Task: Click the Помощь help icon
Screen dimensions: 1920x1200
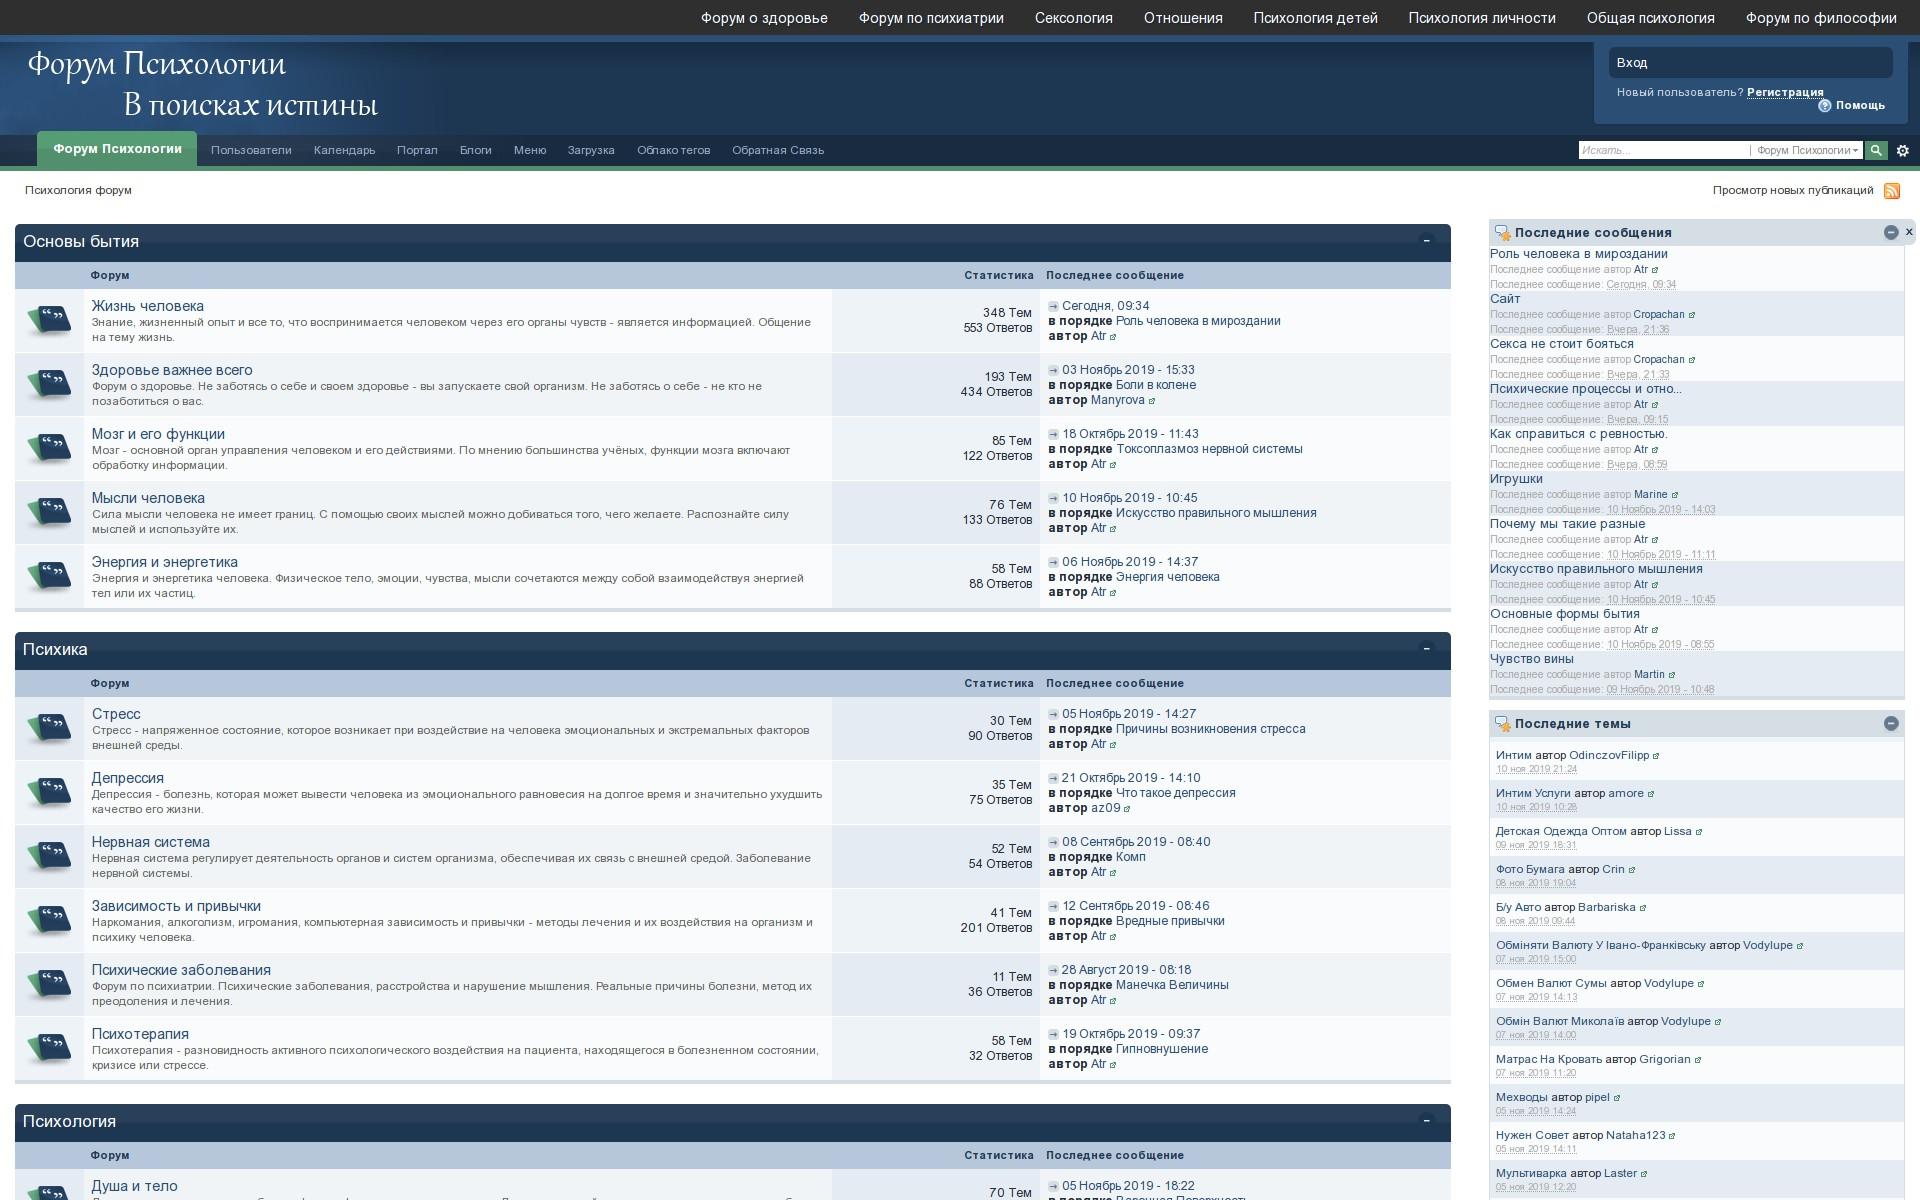Action: [x=1825, y=106]
